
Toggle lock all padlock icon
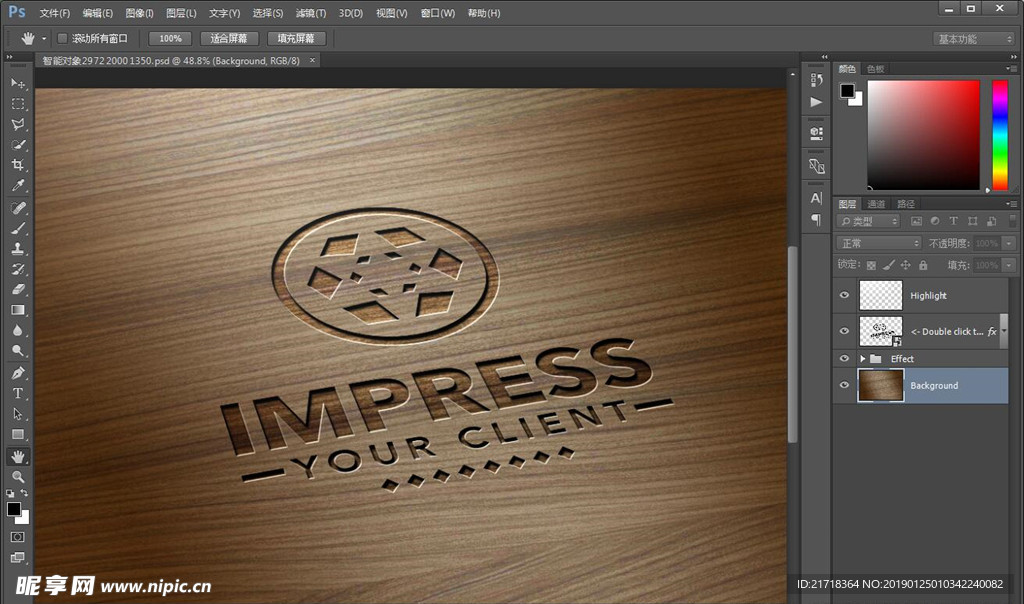[923, 265]
